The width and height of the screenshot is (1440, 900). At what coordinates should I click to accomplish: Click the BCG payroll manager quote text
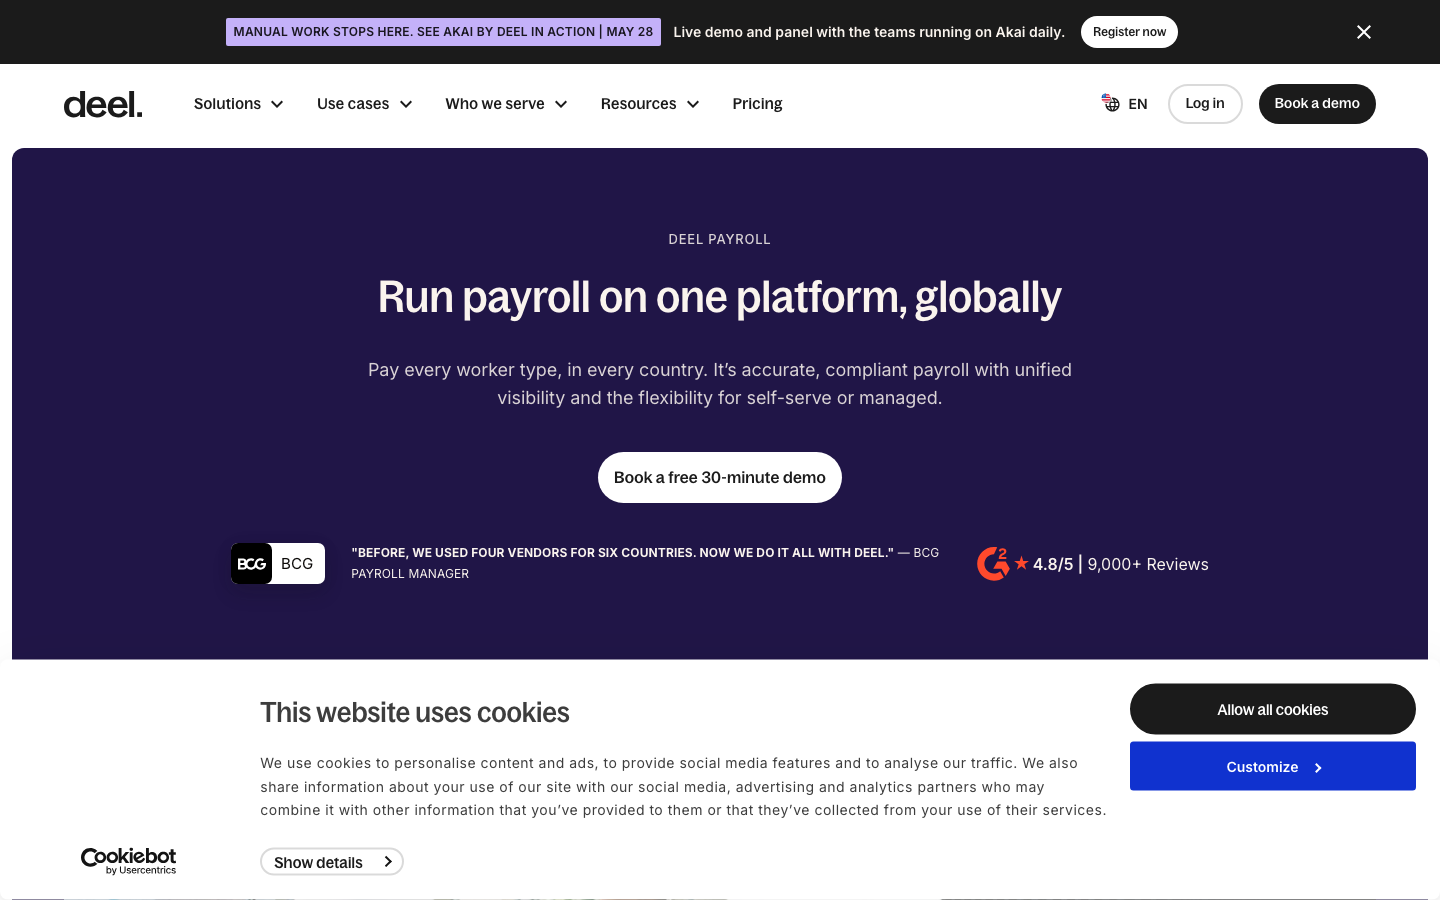[645, 563]
